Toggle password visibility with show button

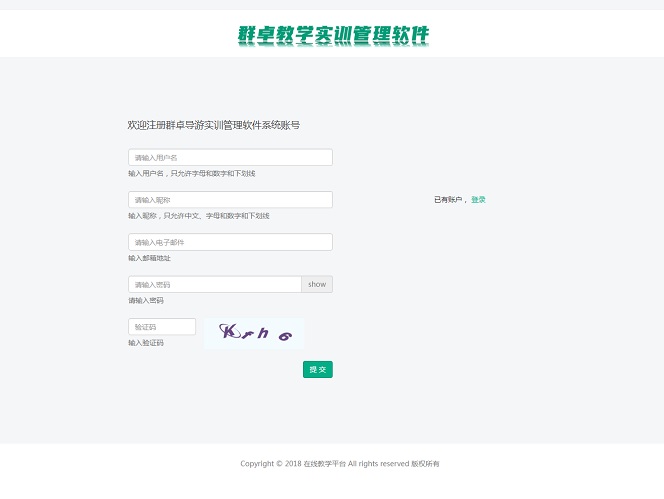[x=317, y=284]
